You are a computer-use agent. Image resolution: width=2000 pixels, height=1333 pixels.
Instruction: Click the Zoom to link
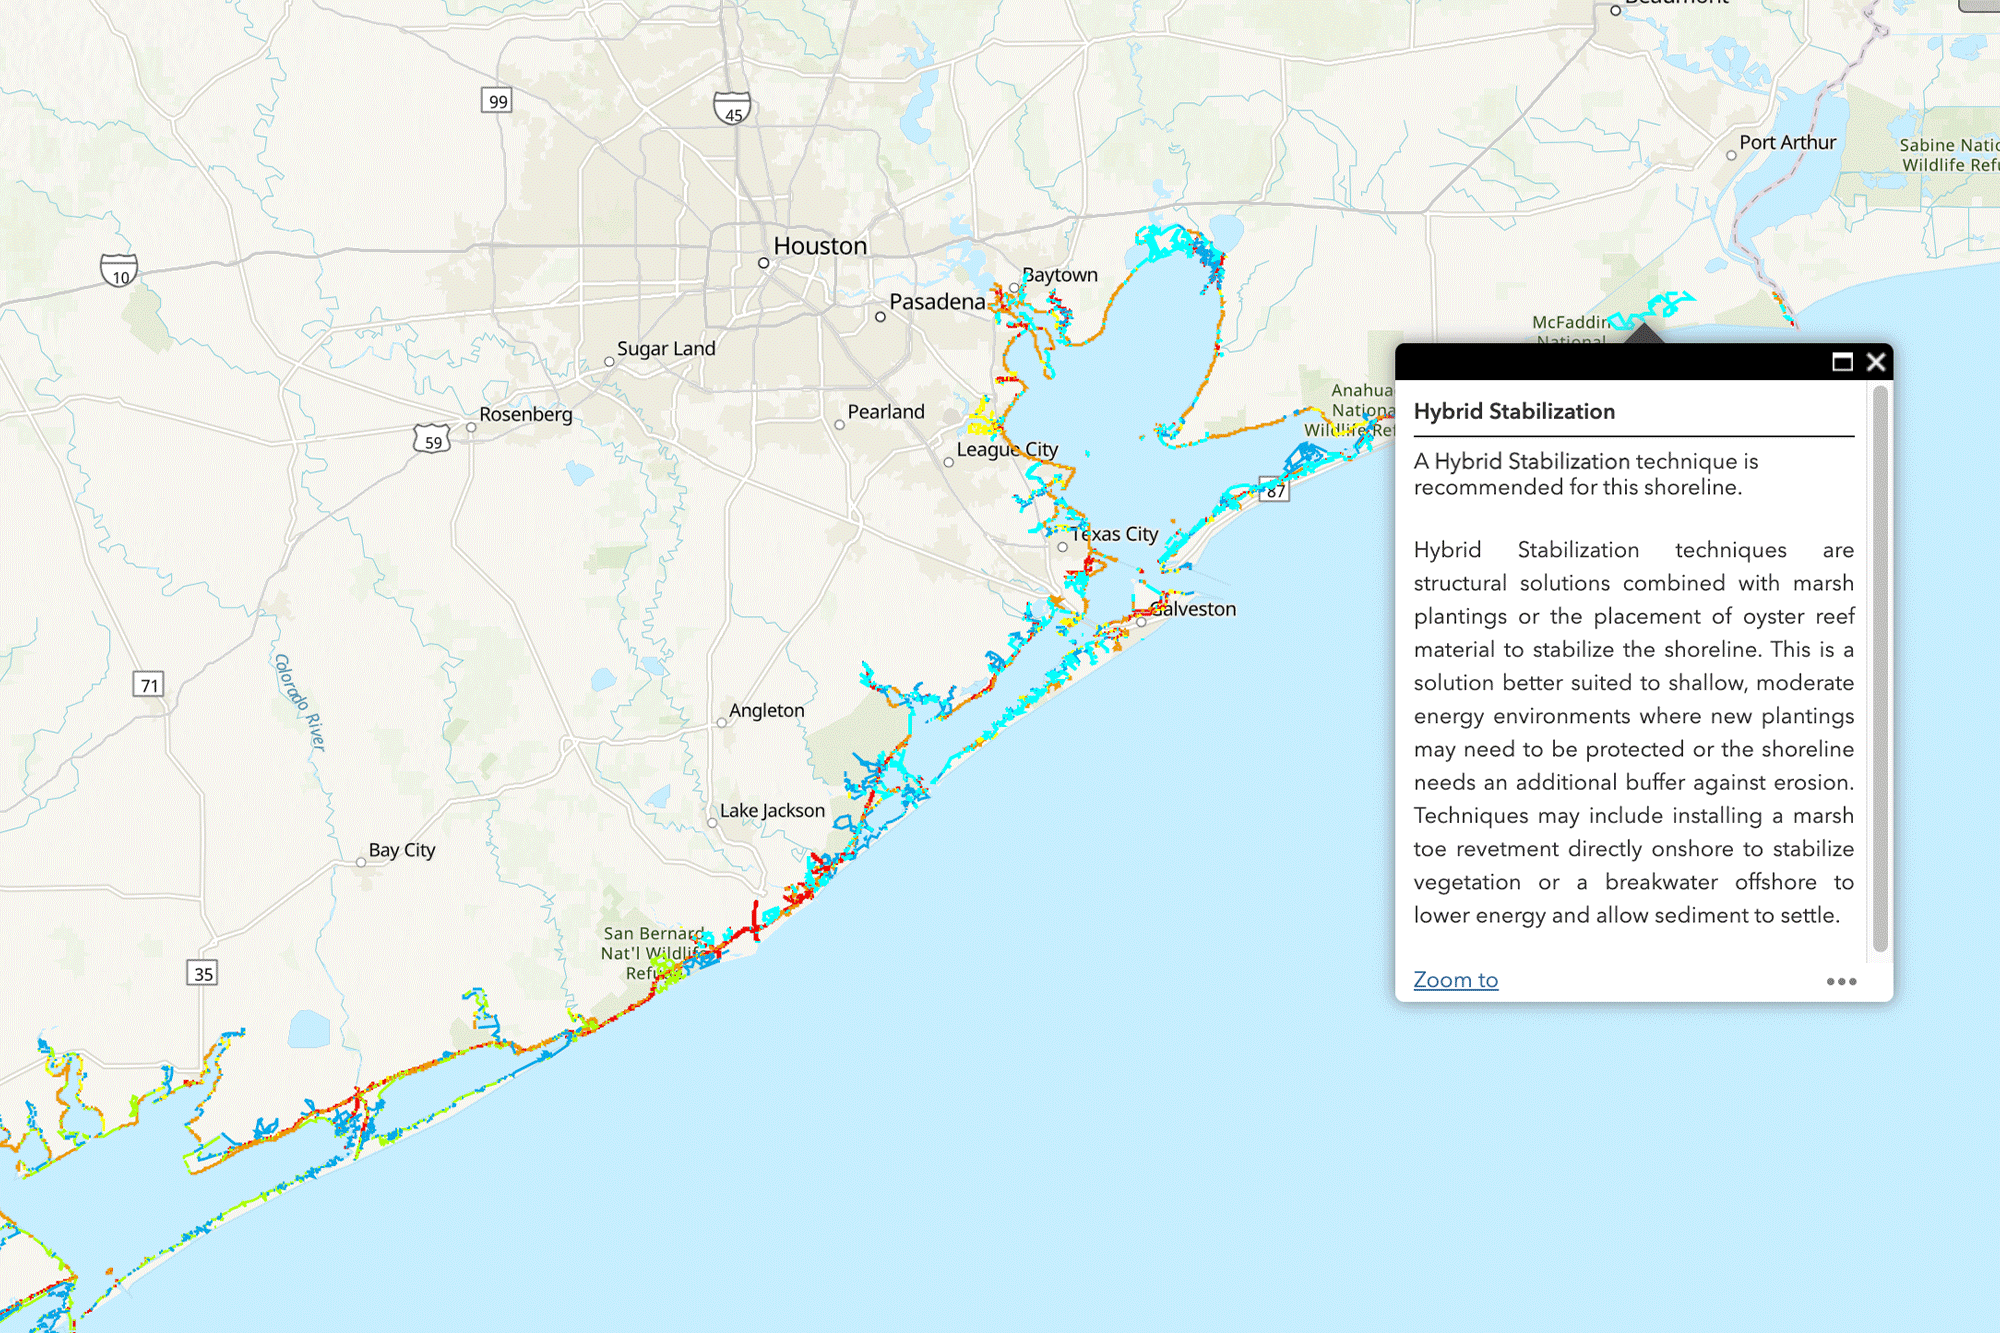pos(1455,980)
